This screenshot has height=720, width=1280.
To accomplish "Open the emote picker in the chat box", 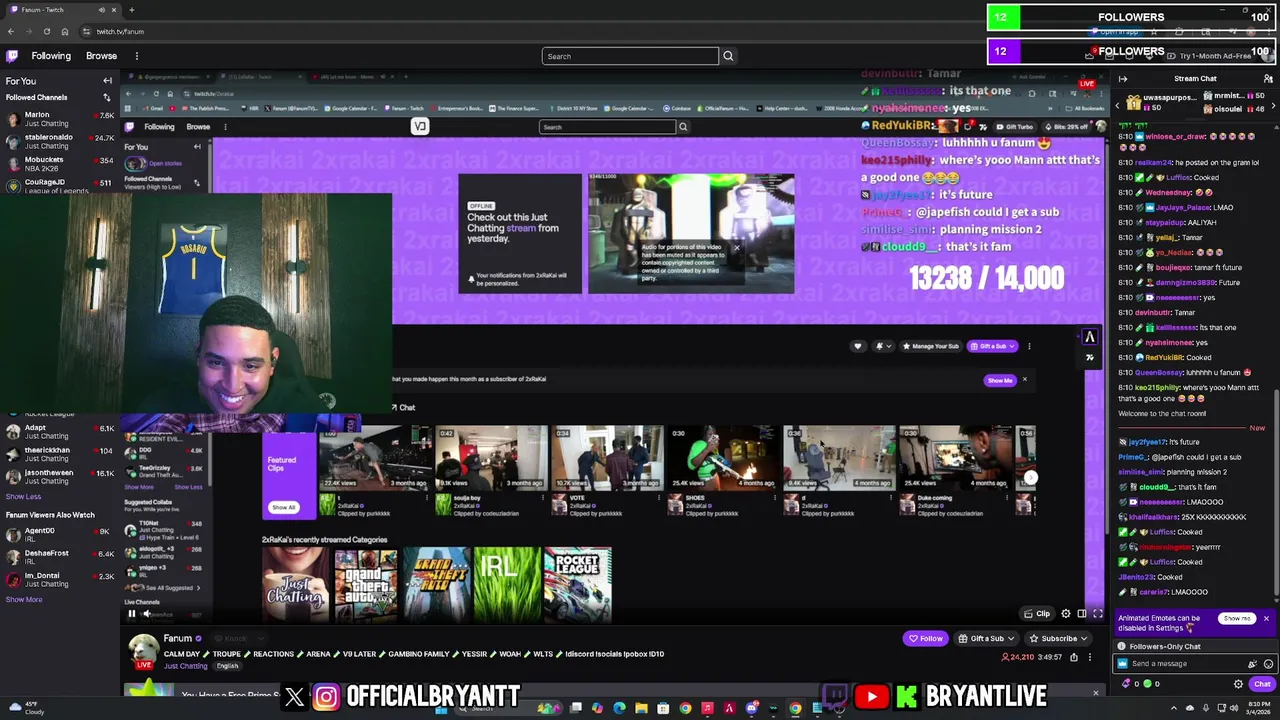I will (x=1268, y=664).
